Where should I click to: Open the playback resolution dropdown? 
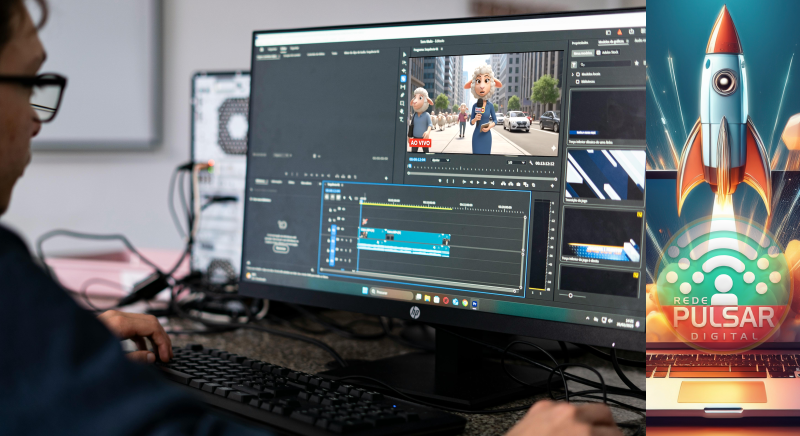[515, 162]
